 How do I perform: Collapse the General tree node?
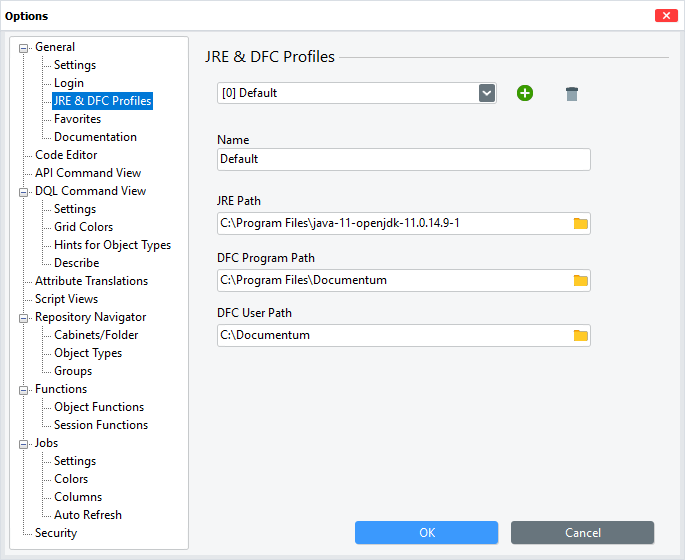coord(25,47)
